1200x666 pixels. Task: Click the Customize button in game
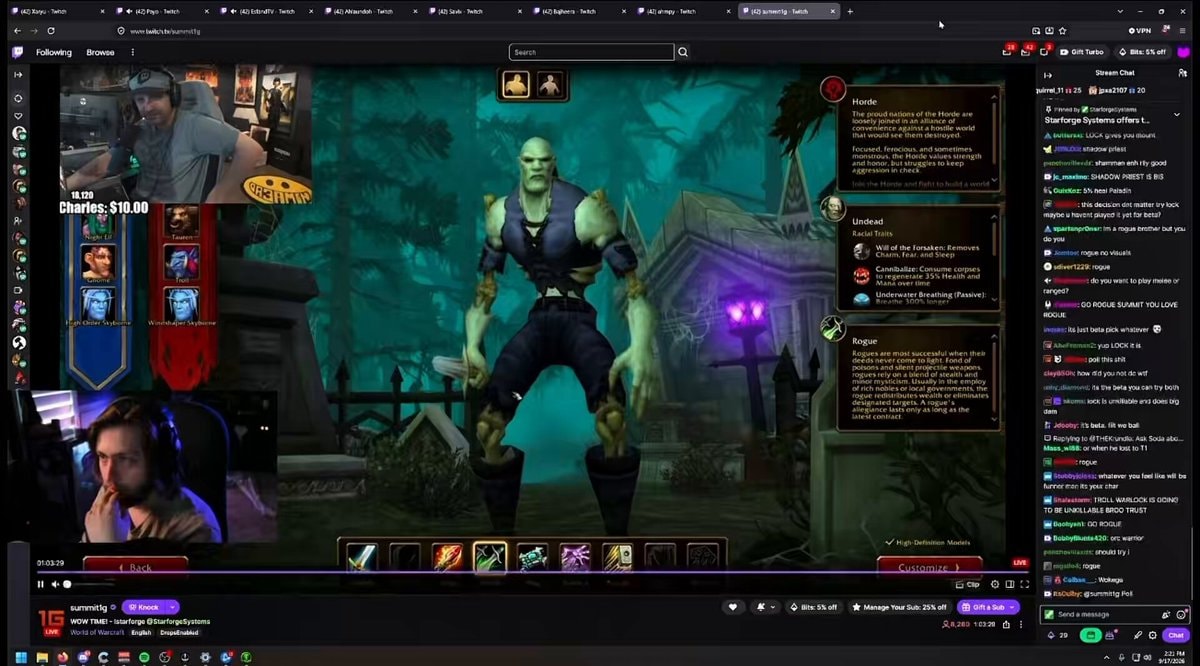[x=928, y=567]
